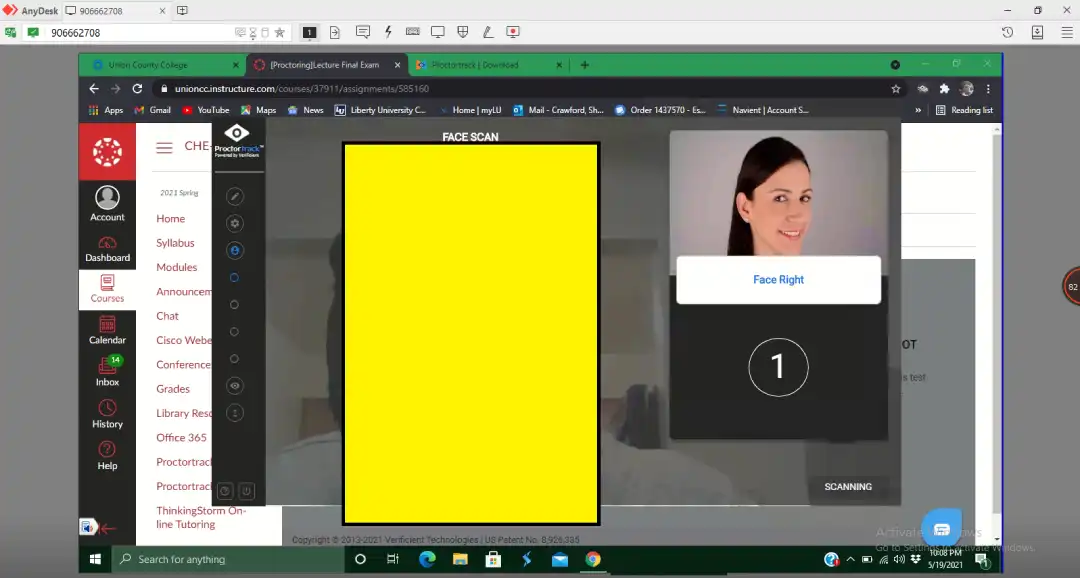This screenshot has height=578, width=1080.
Task: Open AnyDesk hamburger menu
Action: click(1066, 32)
